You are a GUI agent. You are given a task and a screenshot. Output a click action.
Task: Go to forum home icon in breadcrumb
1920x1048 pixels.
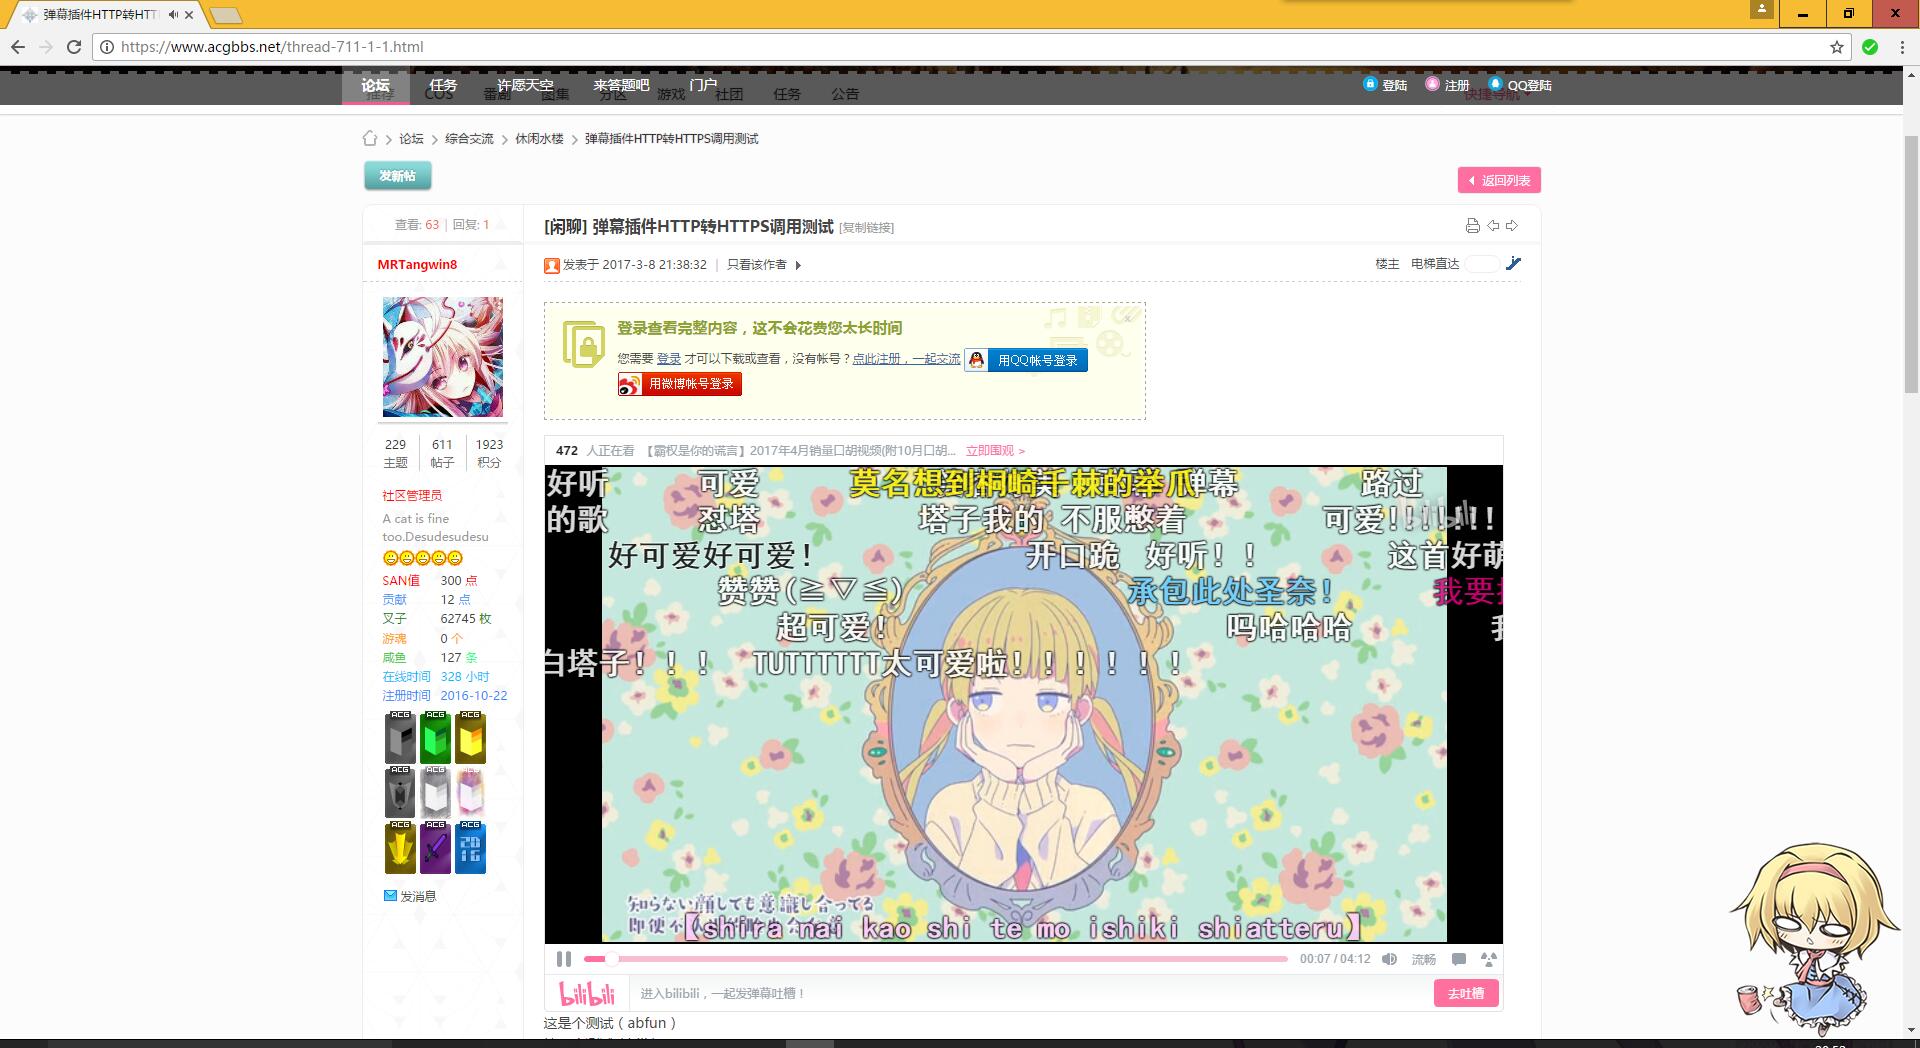[x=370, y=138]
